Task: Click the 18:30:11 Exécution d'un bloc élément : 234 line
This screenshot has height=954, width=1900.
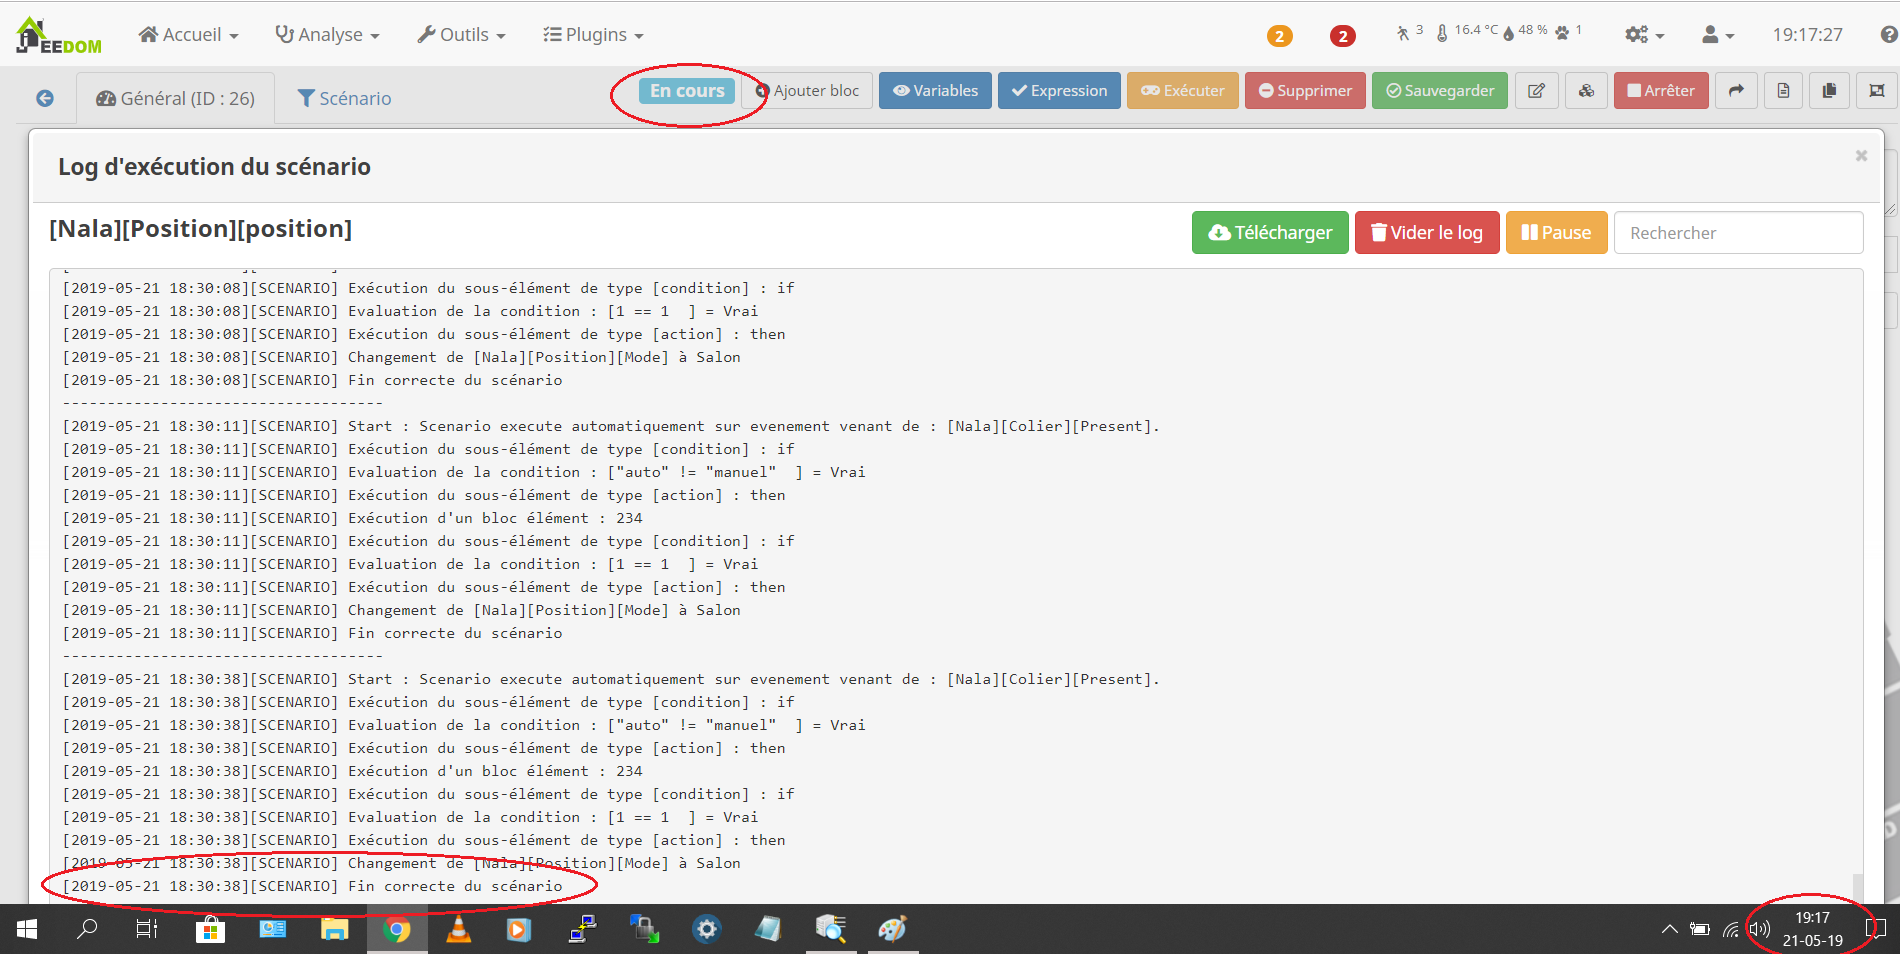Action: 352,519
